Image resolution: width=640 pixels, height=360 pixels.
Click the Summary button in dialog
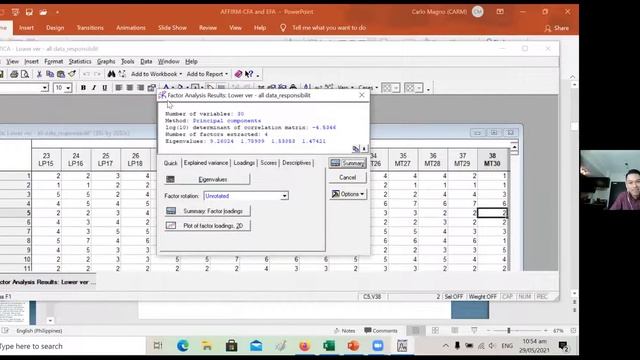348,163
